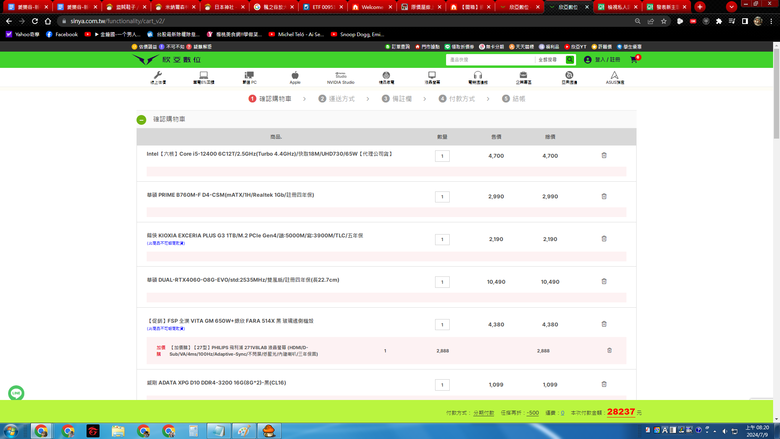780x439 pixels.
Task: Edit quantity for ADATA XPG D10 RAM
Action: [x=442, y=384]
